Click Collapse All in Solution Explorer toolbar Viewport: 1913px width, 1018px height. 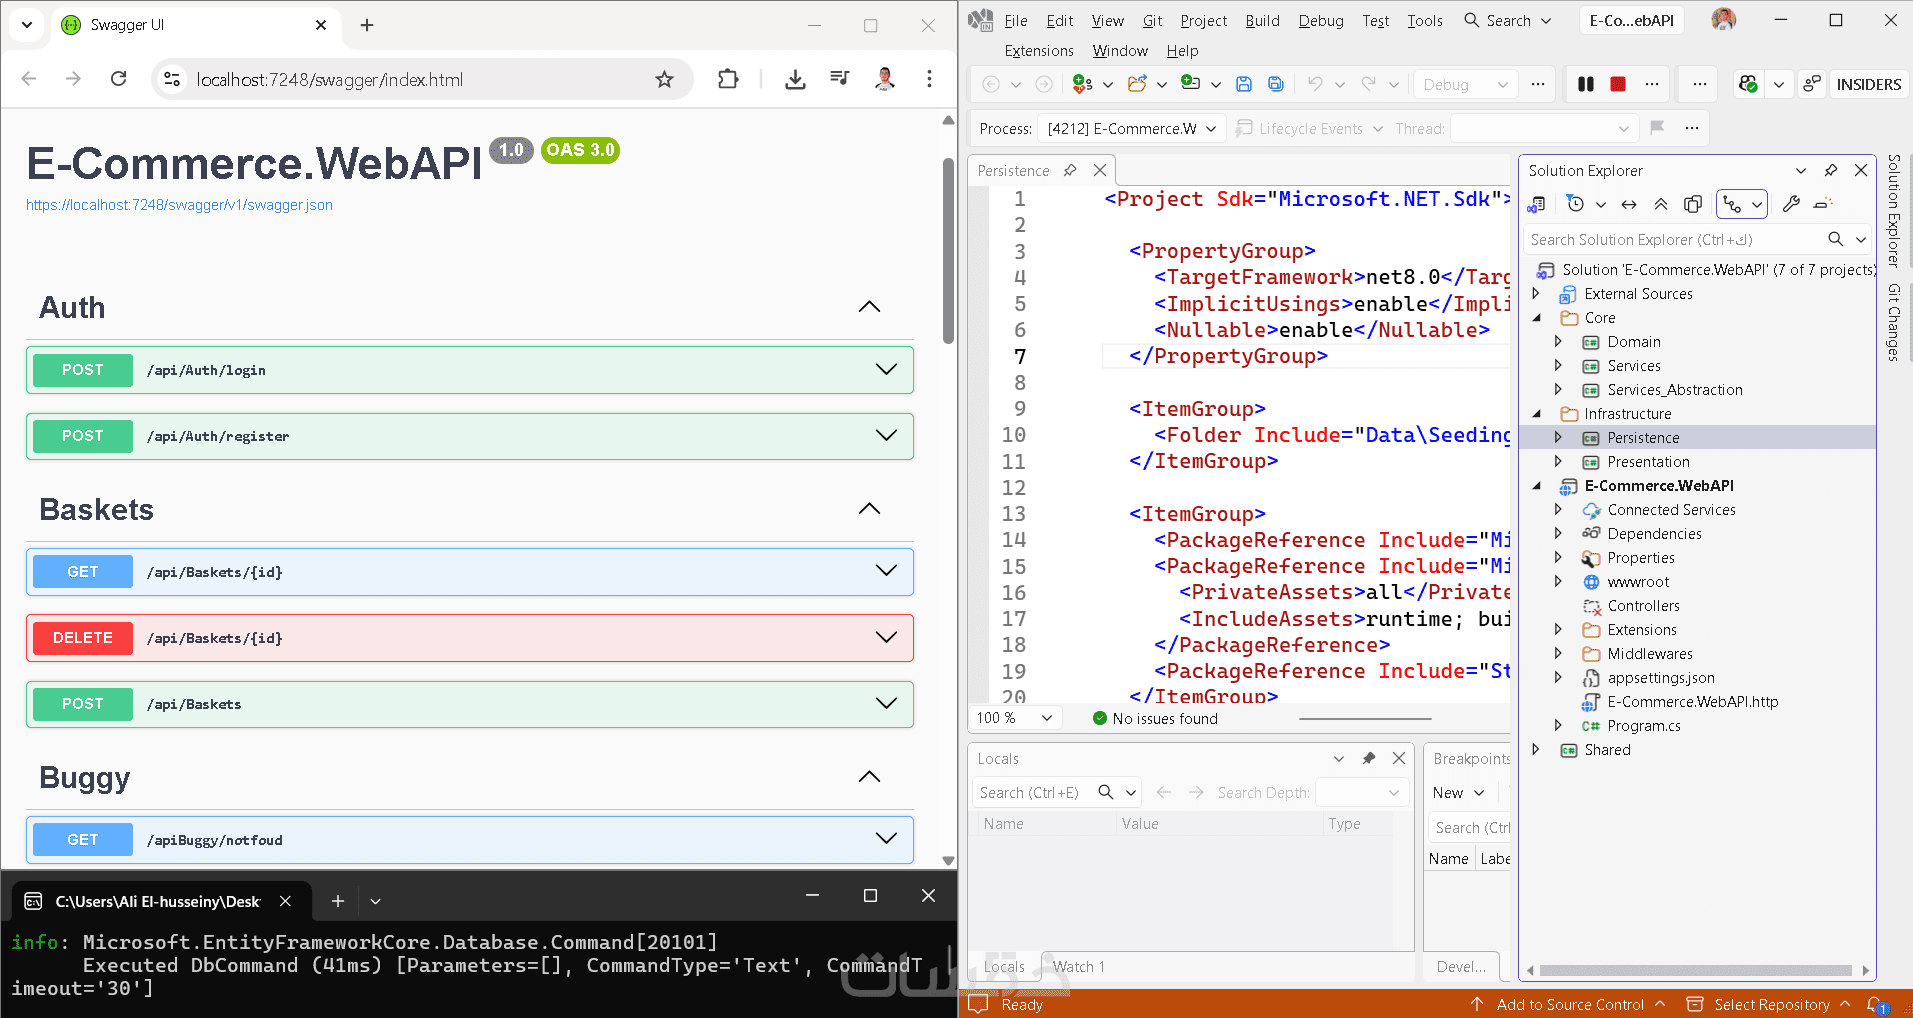[1661, 204]
